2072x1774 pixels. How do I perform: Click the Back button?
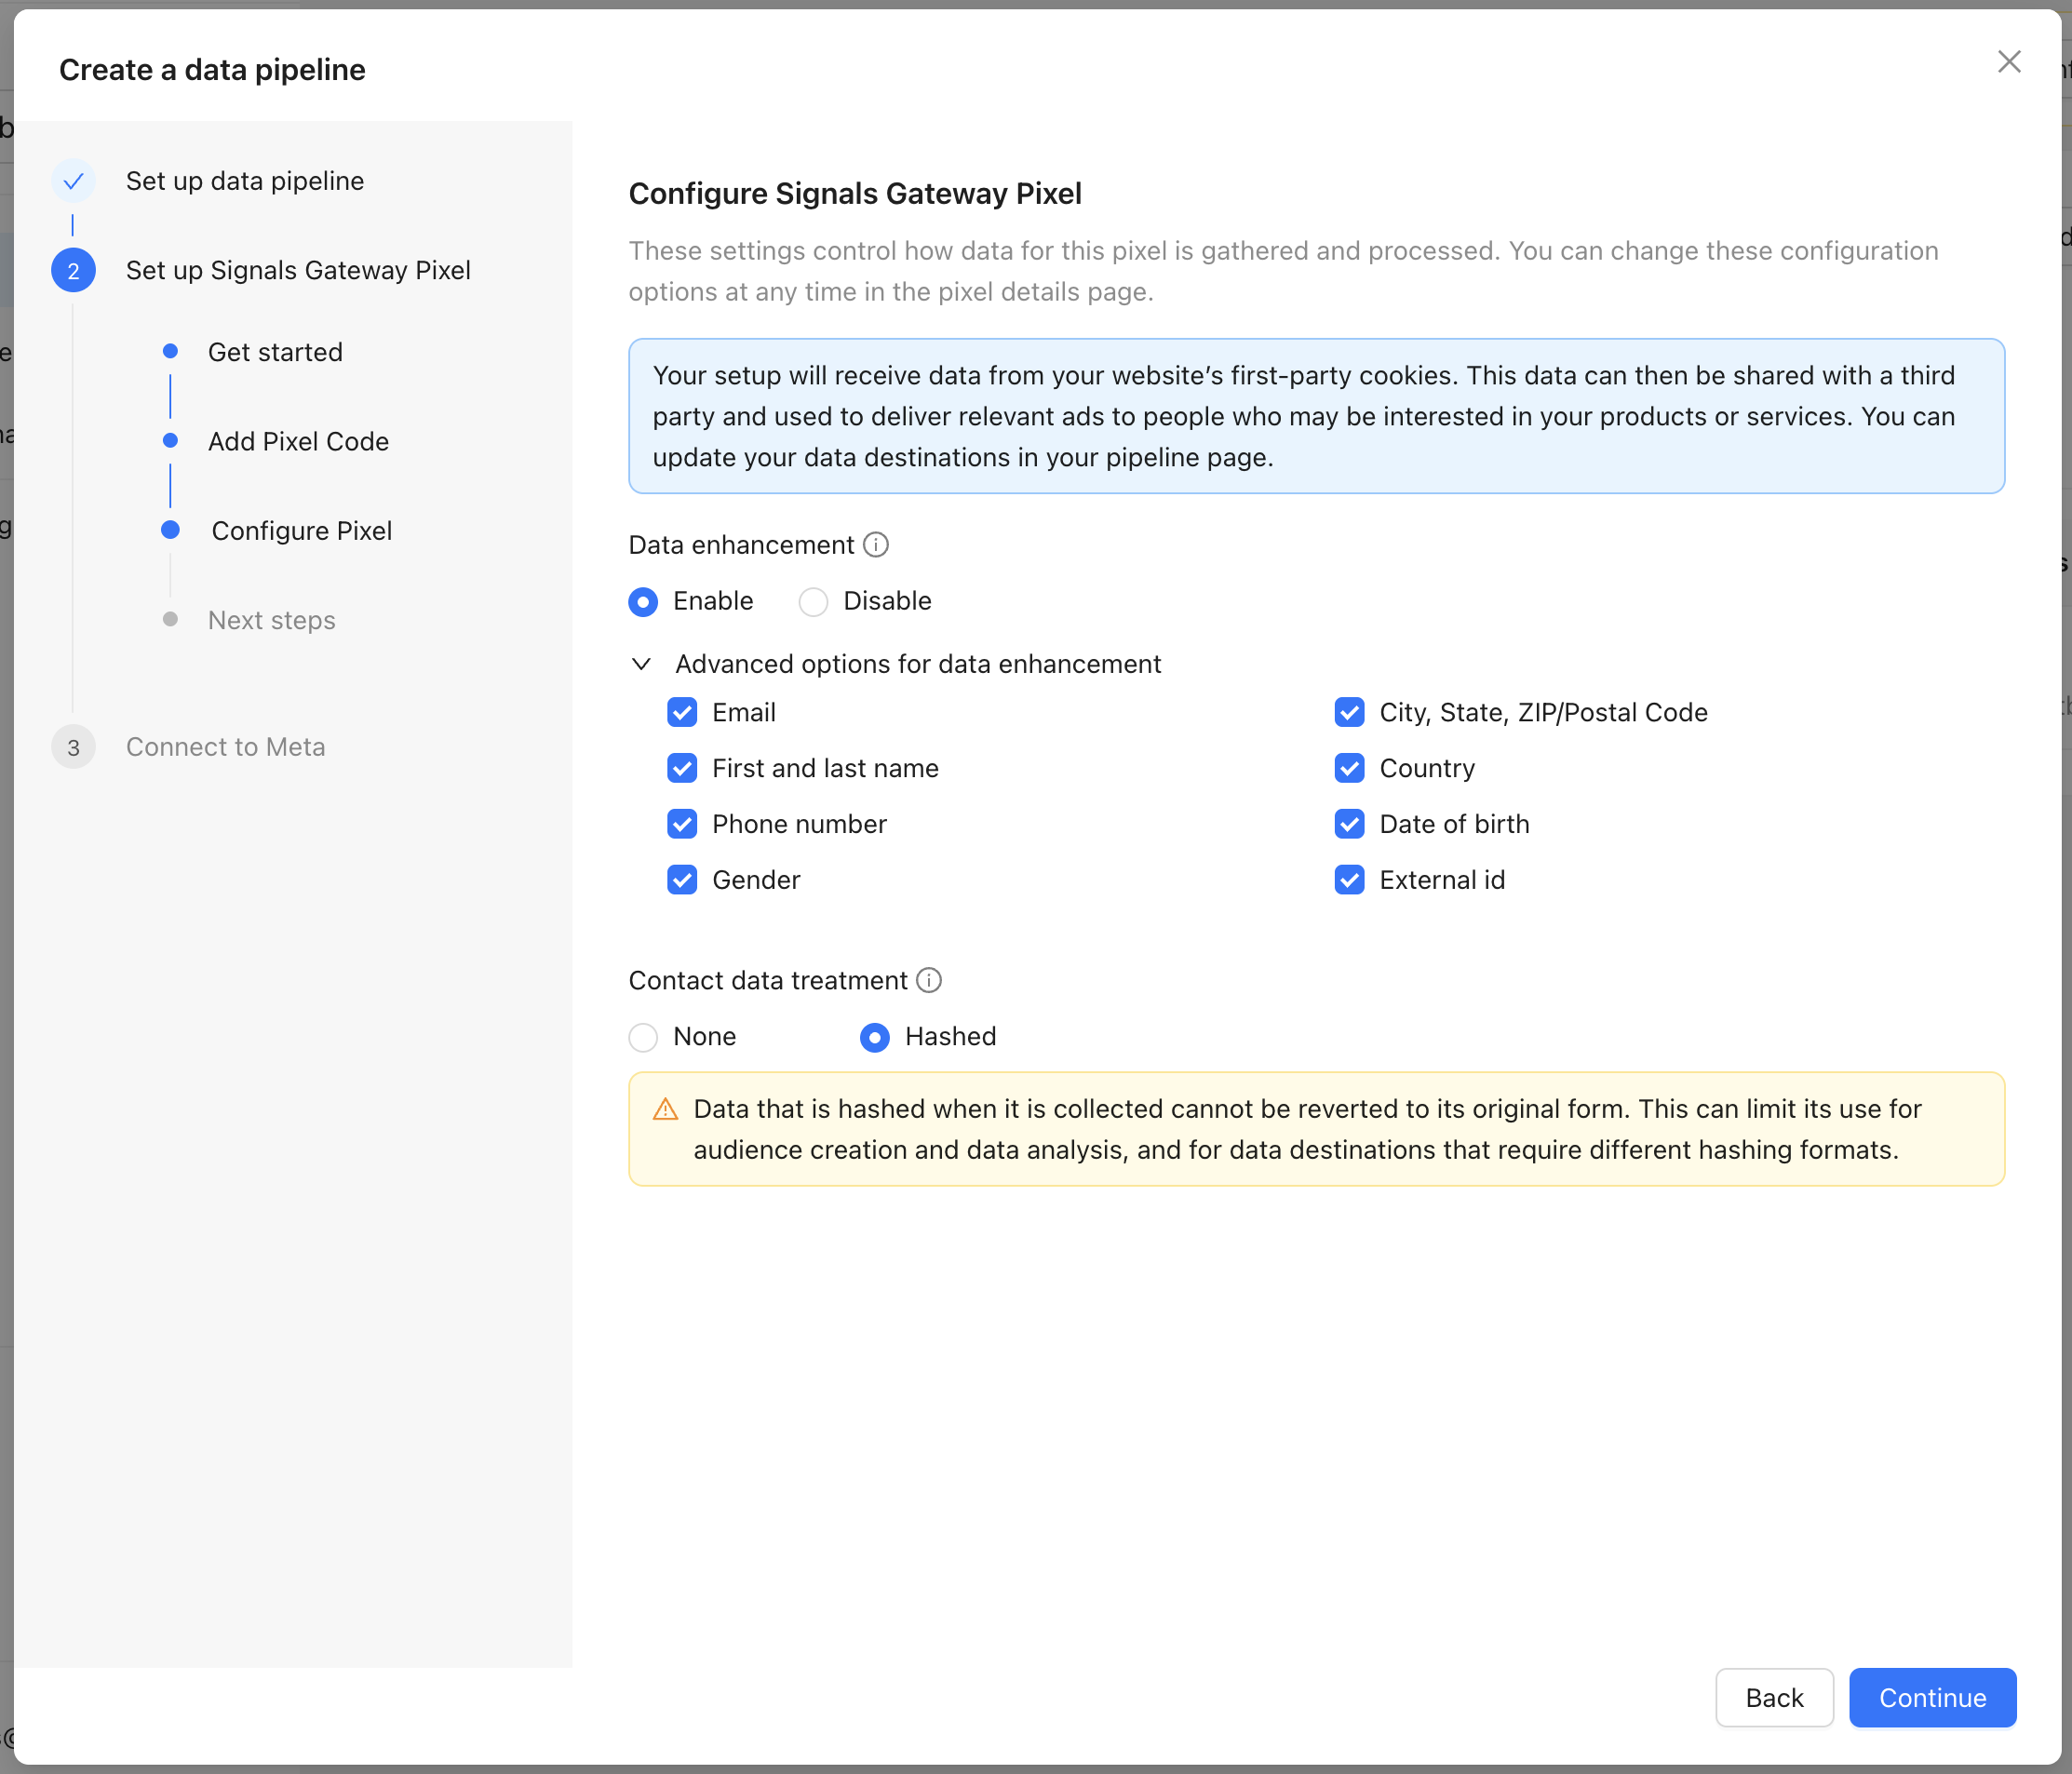coord(1773,1697)
